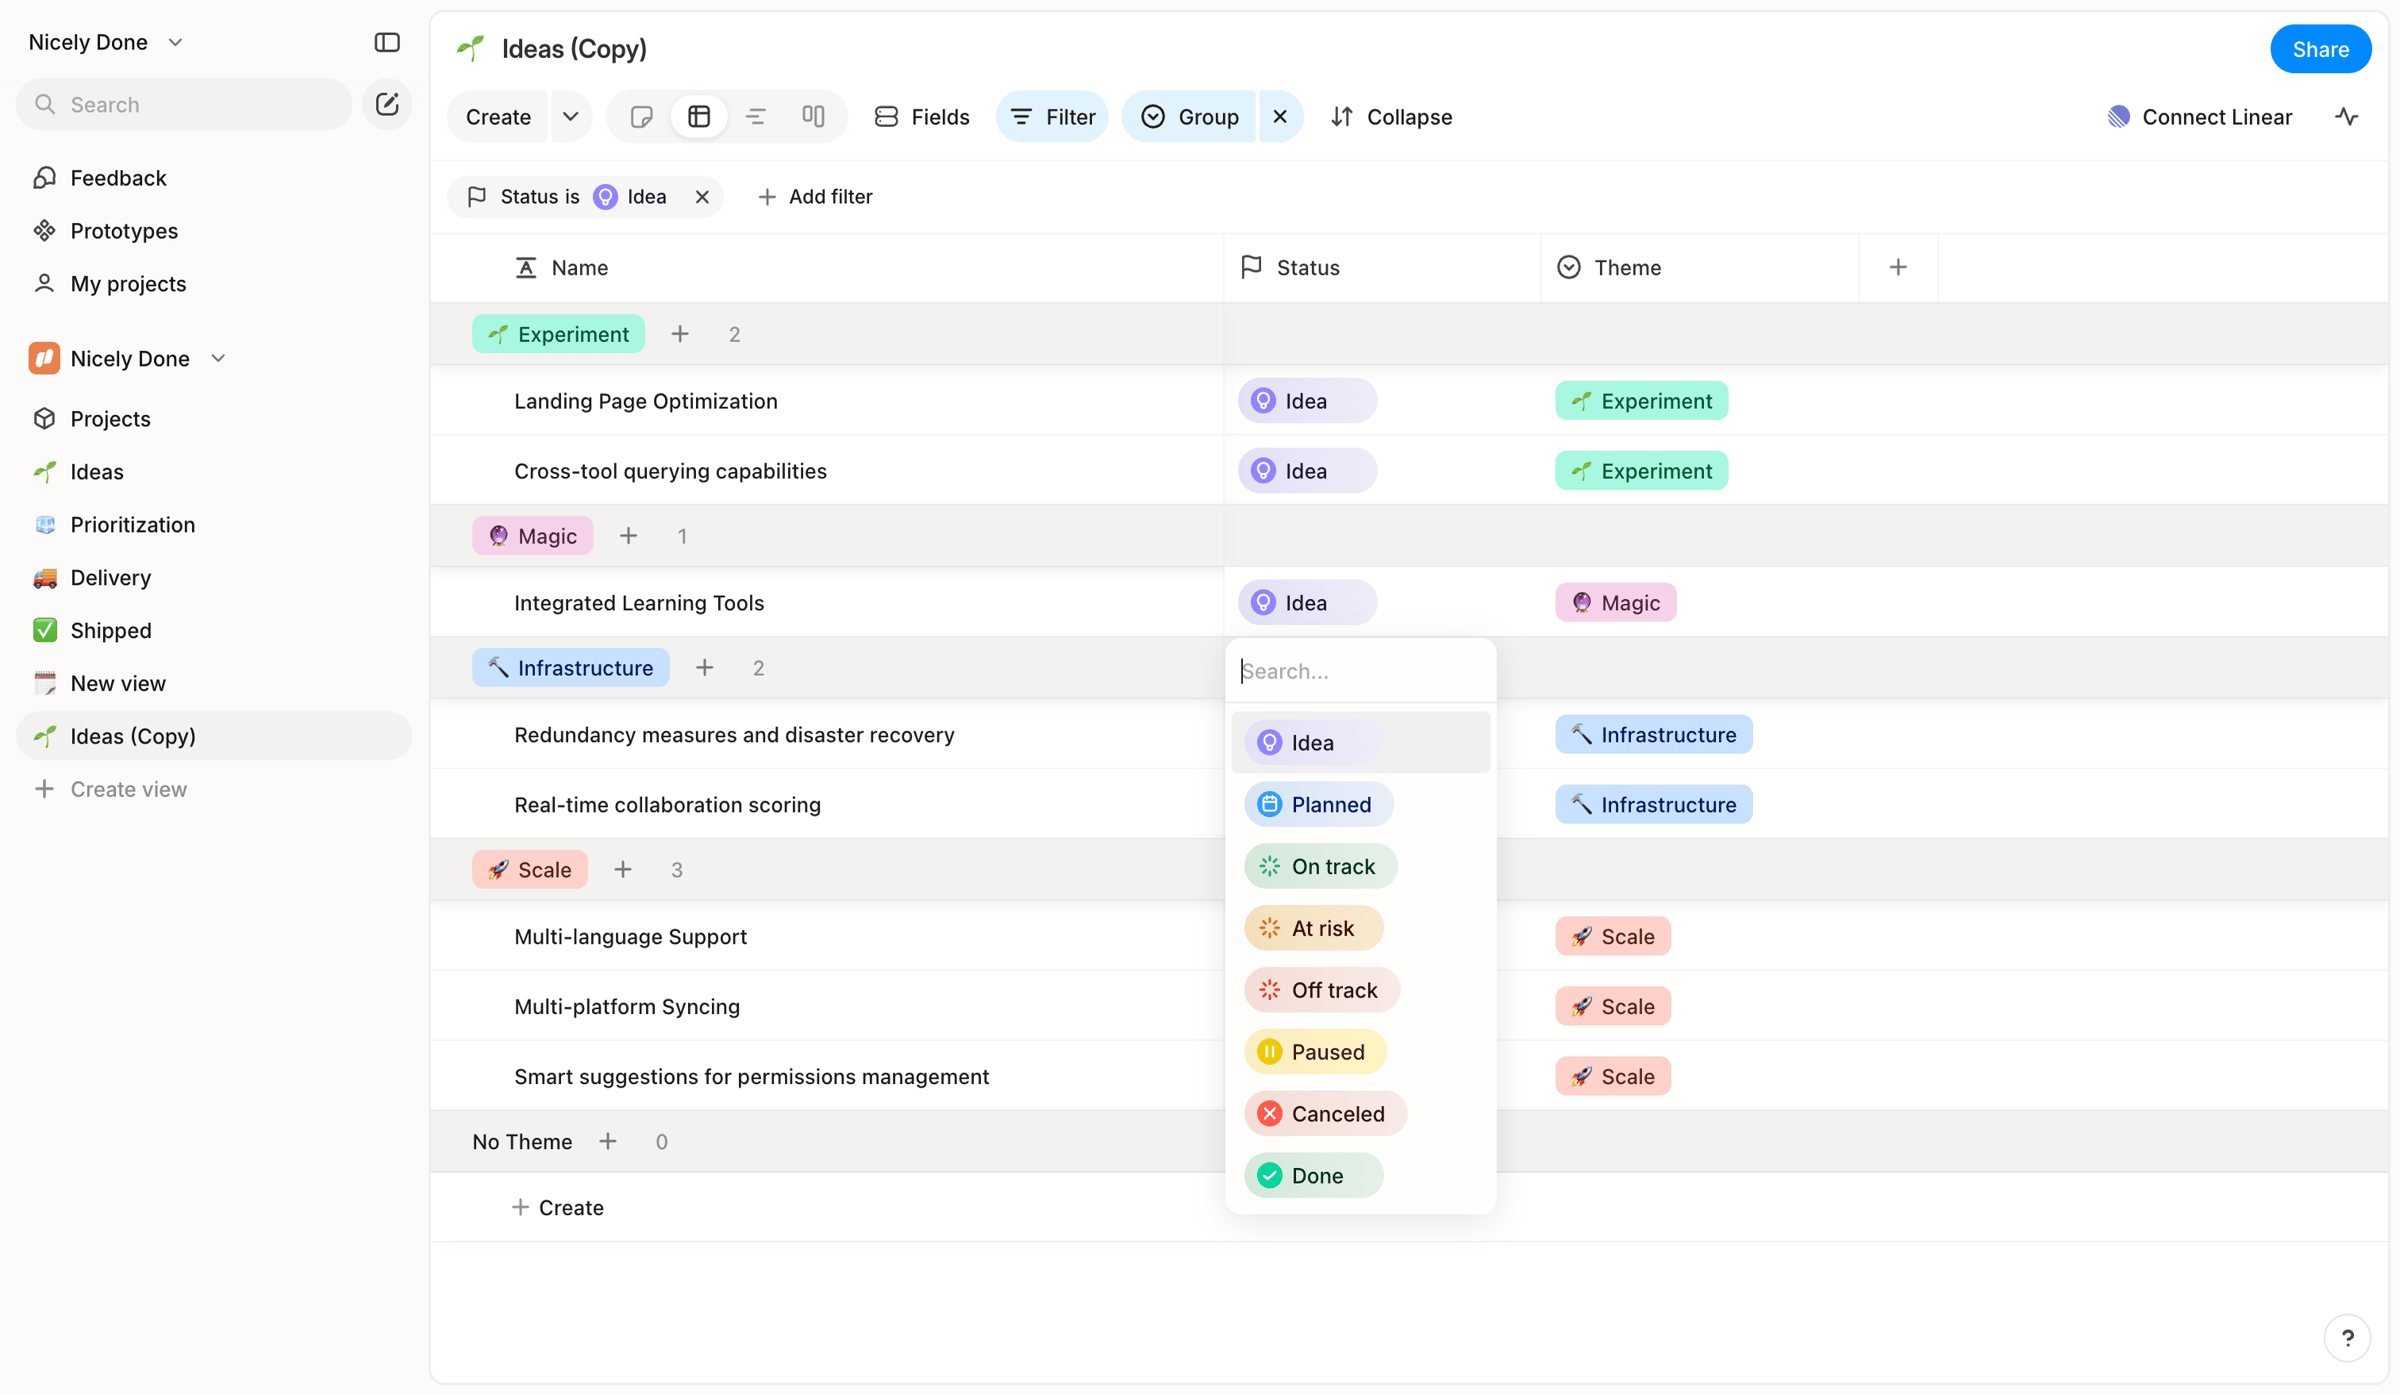Image resolution: width=2400 pixels, height=1395 pixels.
Task: Add item to No Theme group
Action: (x=608, y=1142)
